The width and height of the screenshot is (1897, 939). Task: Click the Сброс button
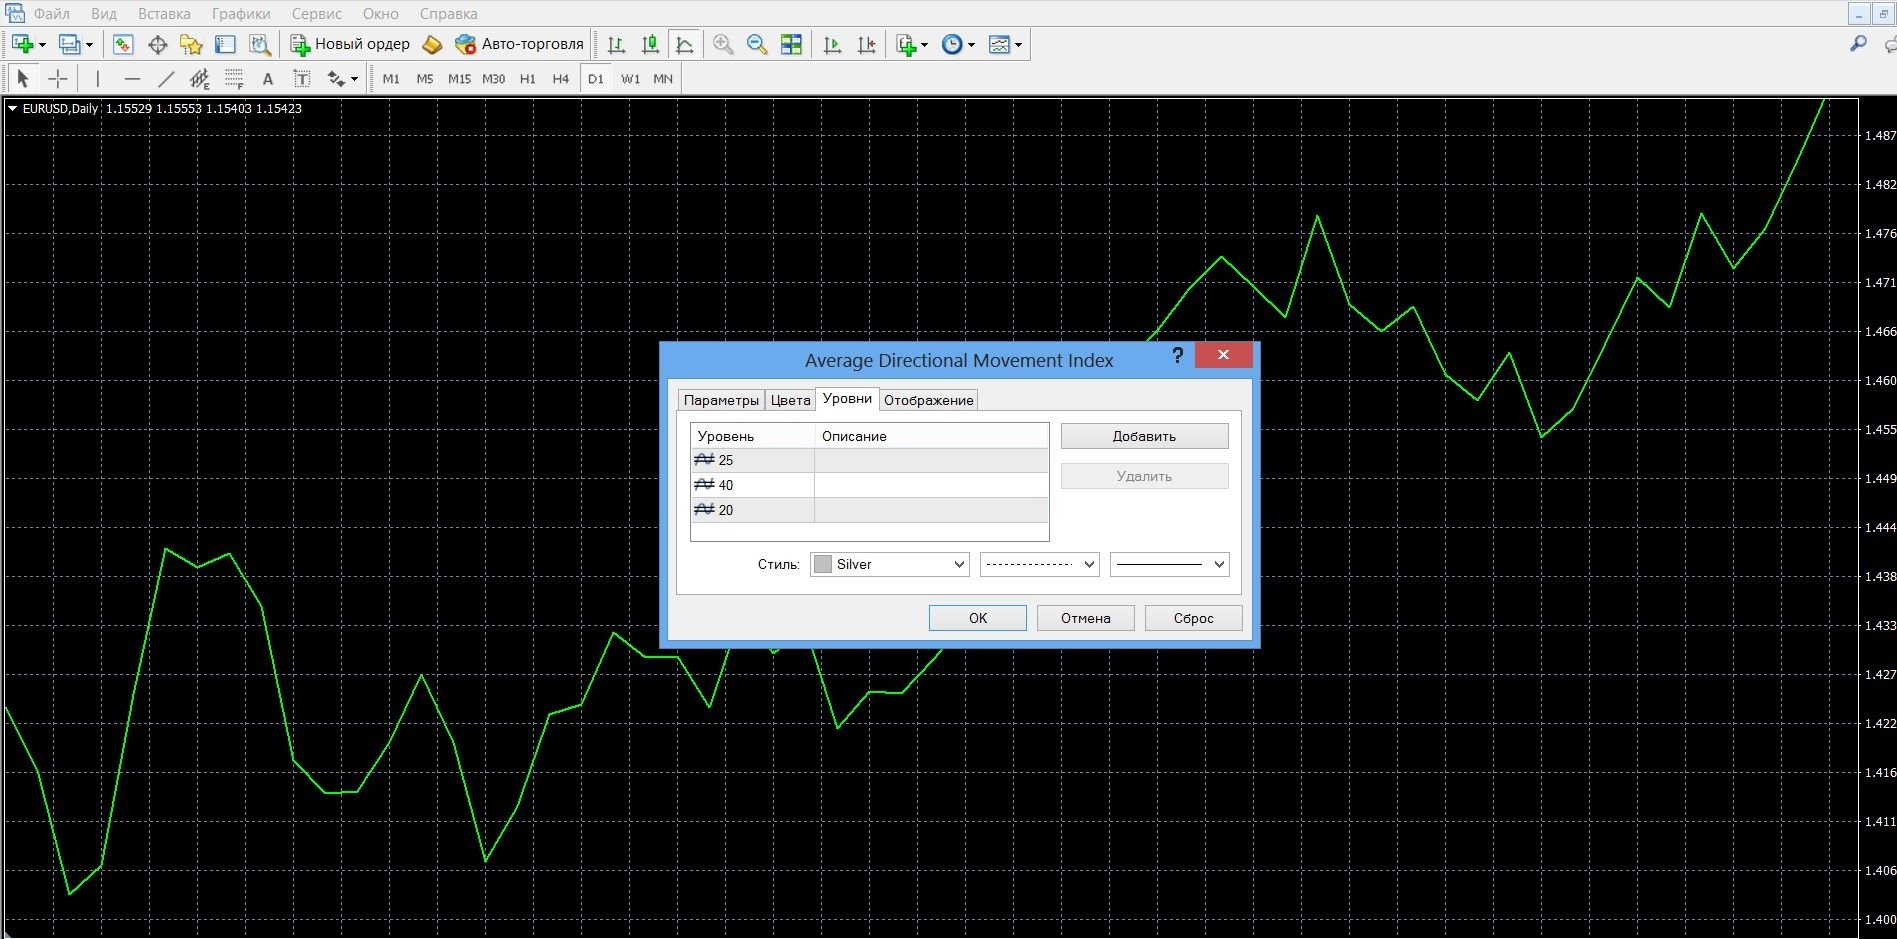pos(1193,618)
